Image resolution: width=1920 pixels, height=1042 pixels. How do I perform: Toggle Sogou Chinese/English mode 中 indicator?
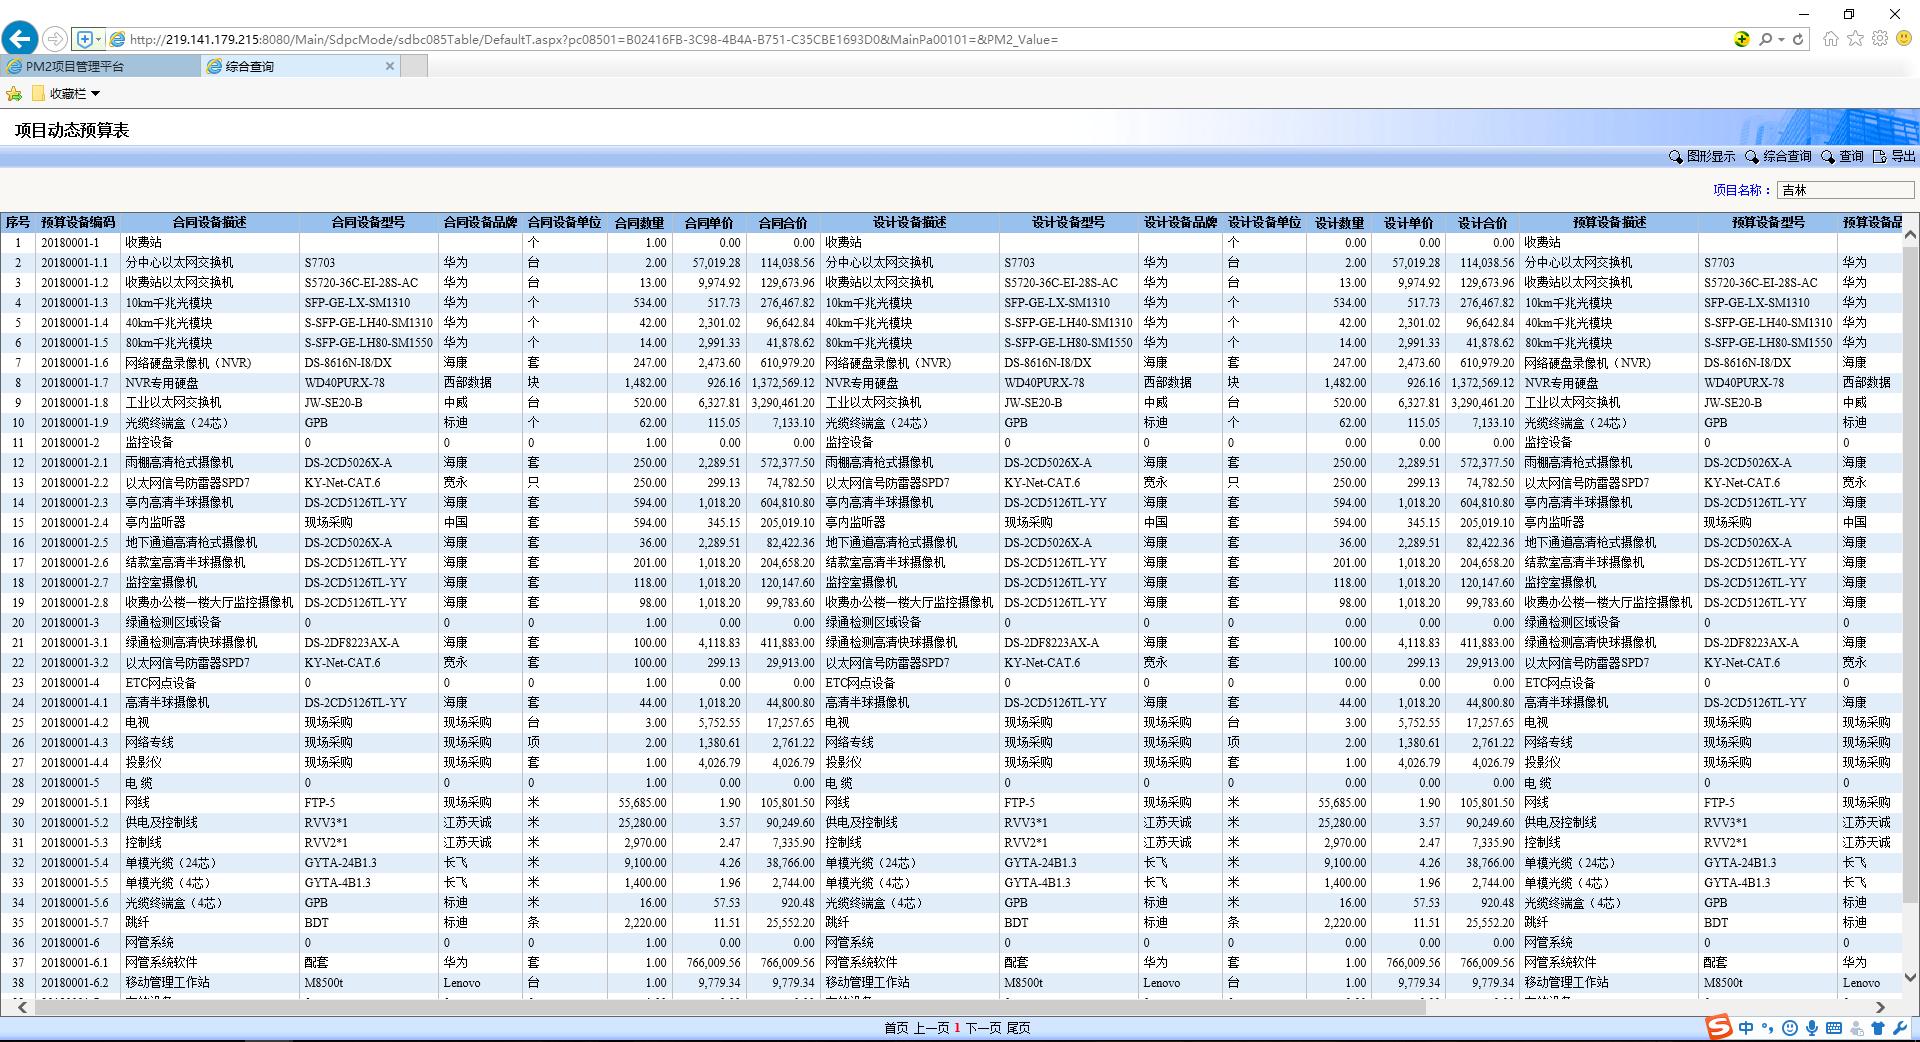pyautogui.click(x=1746, y=1028)
